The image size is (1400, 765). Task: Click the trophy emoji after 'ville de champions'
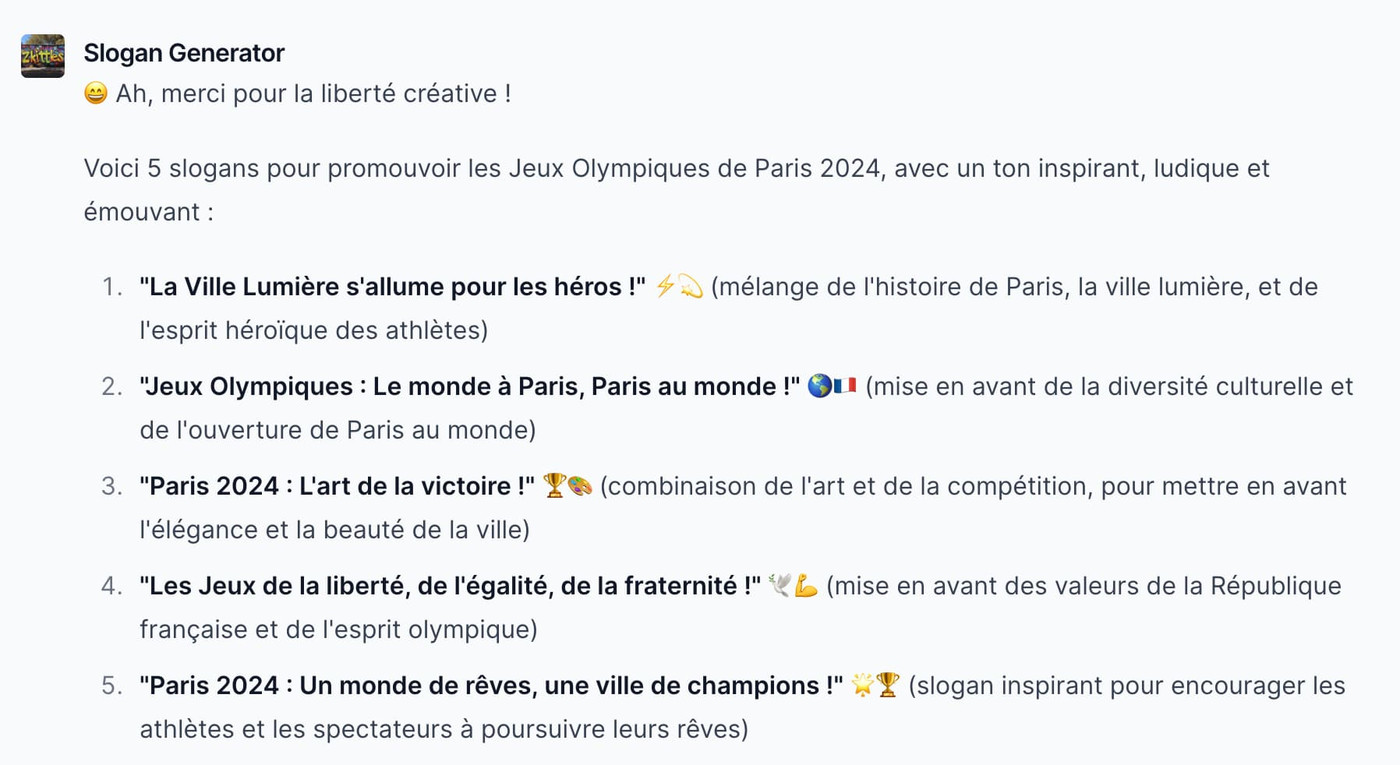pyautogui.click(x=888, y=686)
